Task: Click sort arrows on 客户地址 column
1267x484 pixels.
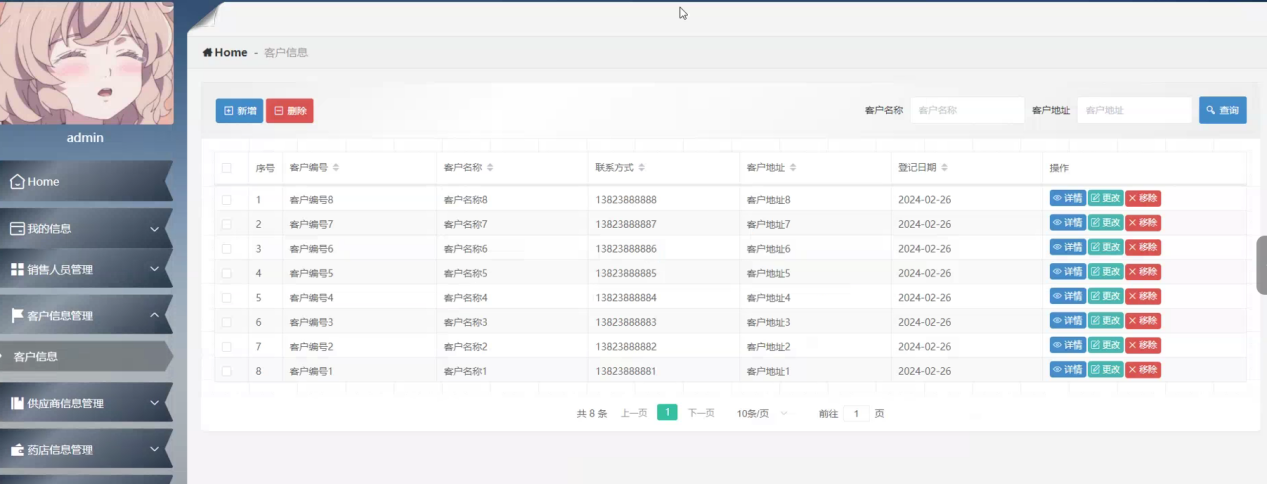Action: pyautogui.click(x=792, y=168)
